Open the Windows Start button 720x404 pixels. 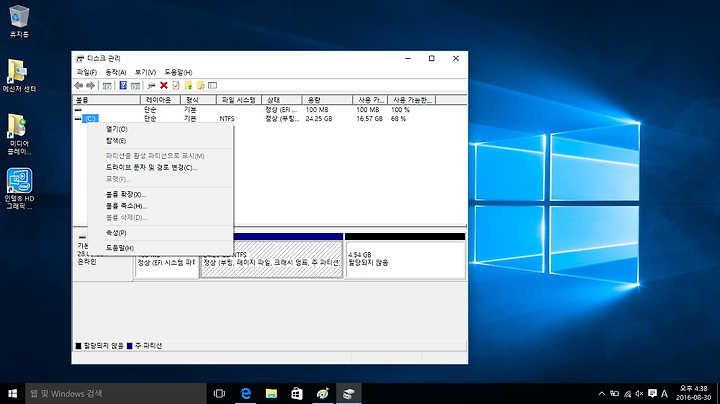coord(12,393)
